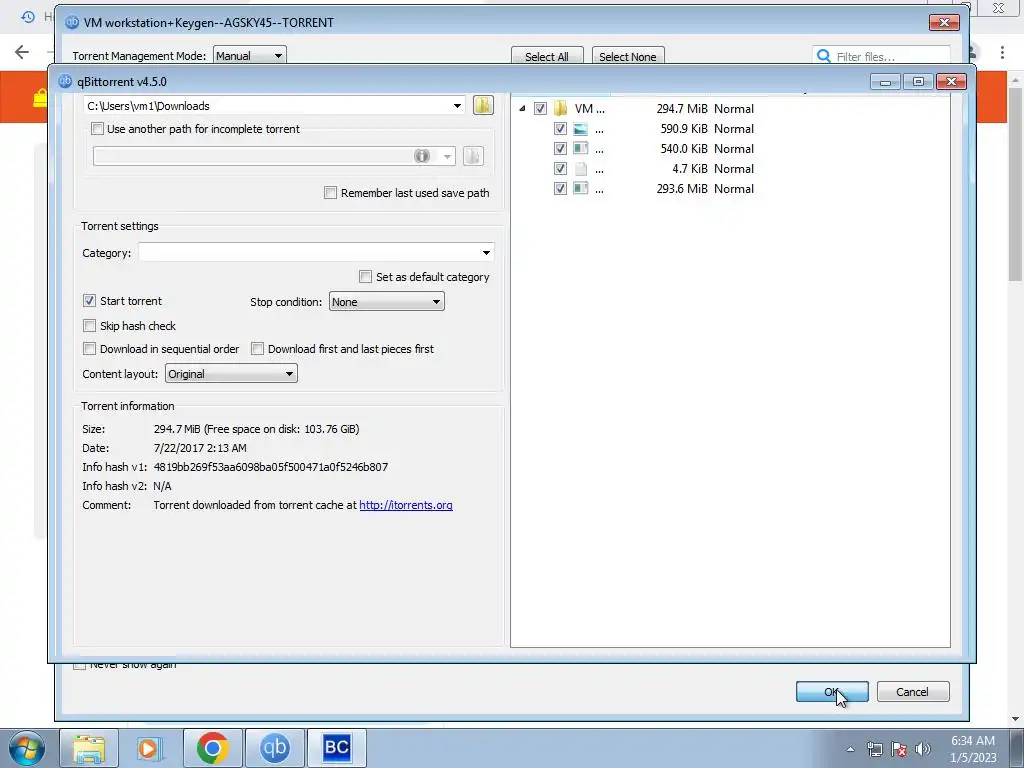
Task: Click the image file icon in 590.9 KiB row
Action: [x=581, y=129]
